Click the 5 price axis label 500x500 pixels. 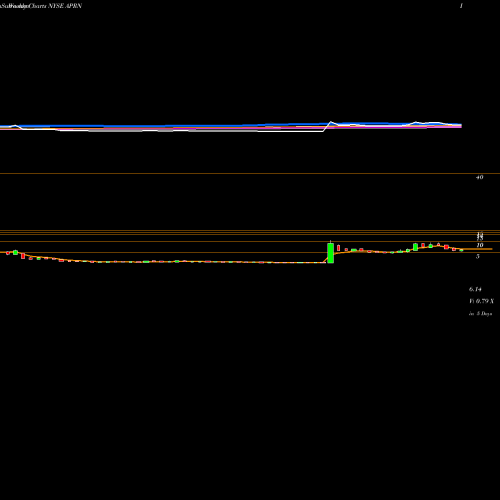[x=478, y=256]
